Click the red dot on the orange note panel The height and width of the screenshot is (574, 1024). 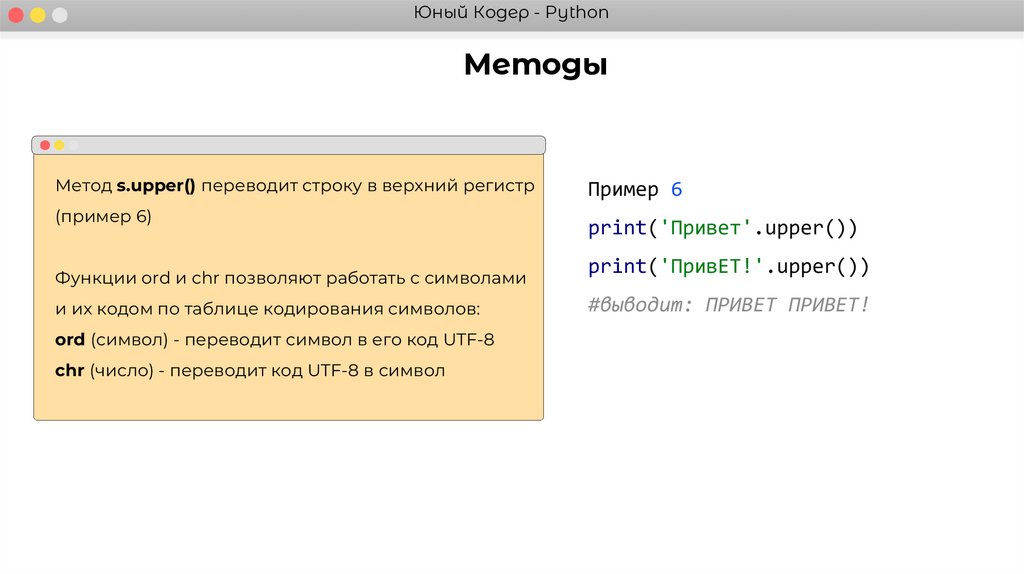pos(45,145)
